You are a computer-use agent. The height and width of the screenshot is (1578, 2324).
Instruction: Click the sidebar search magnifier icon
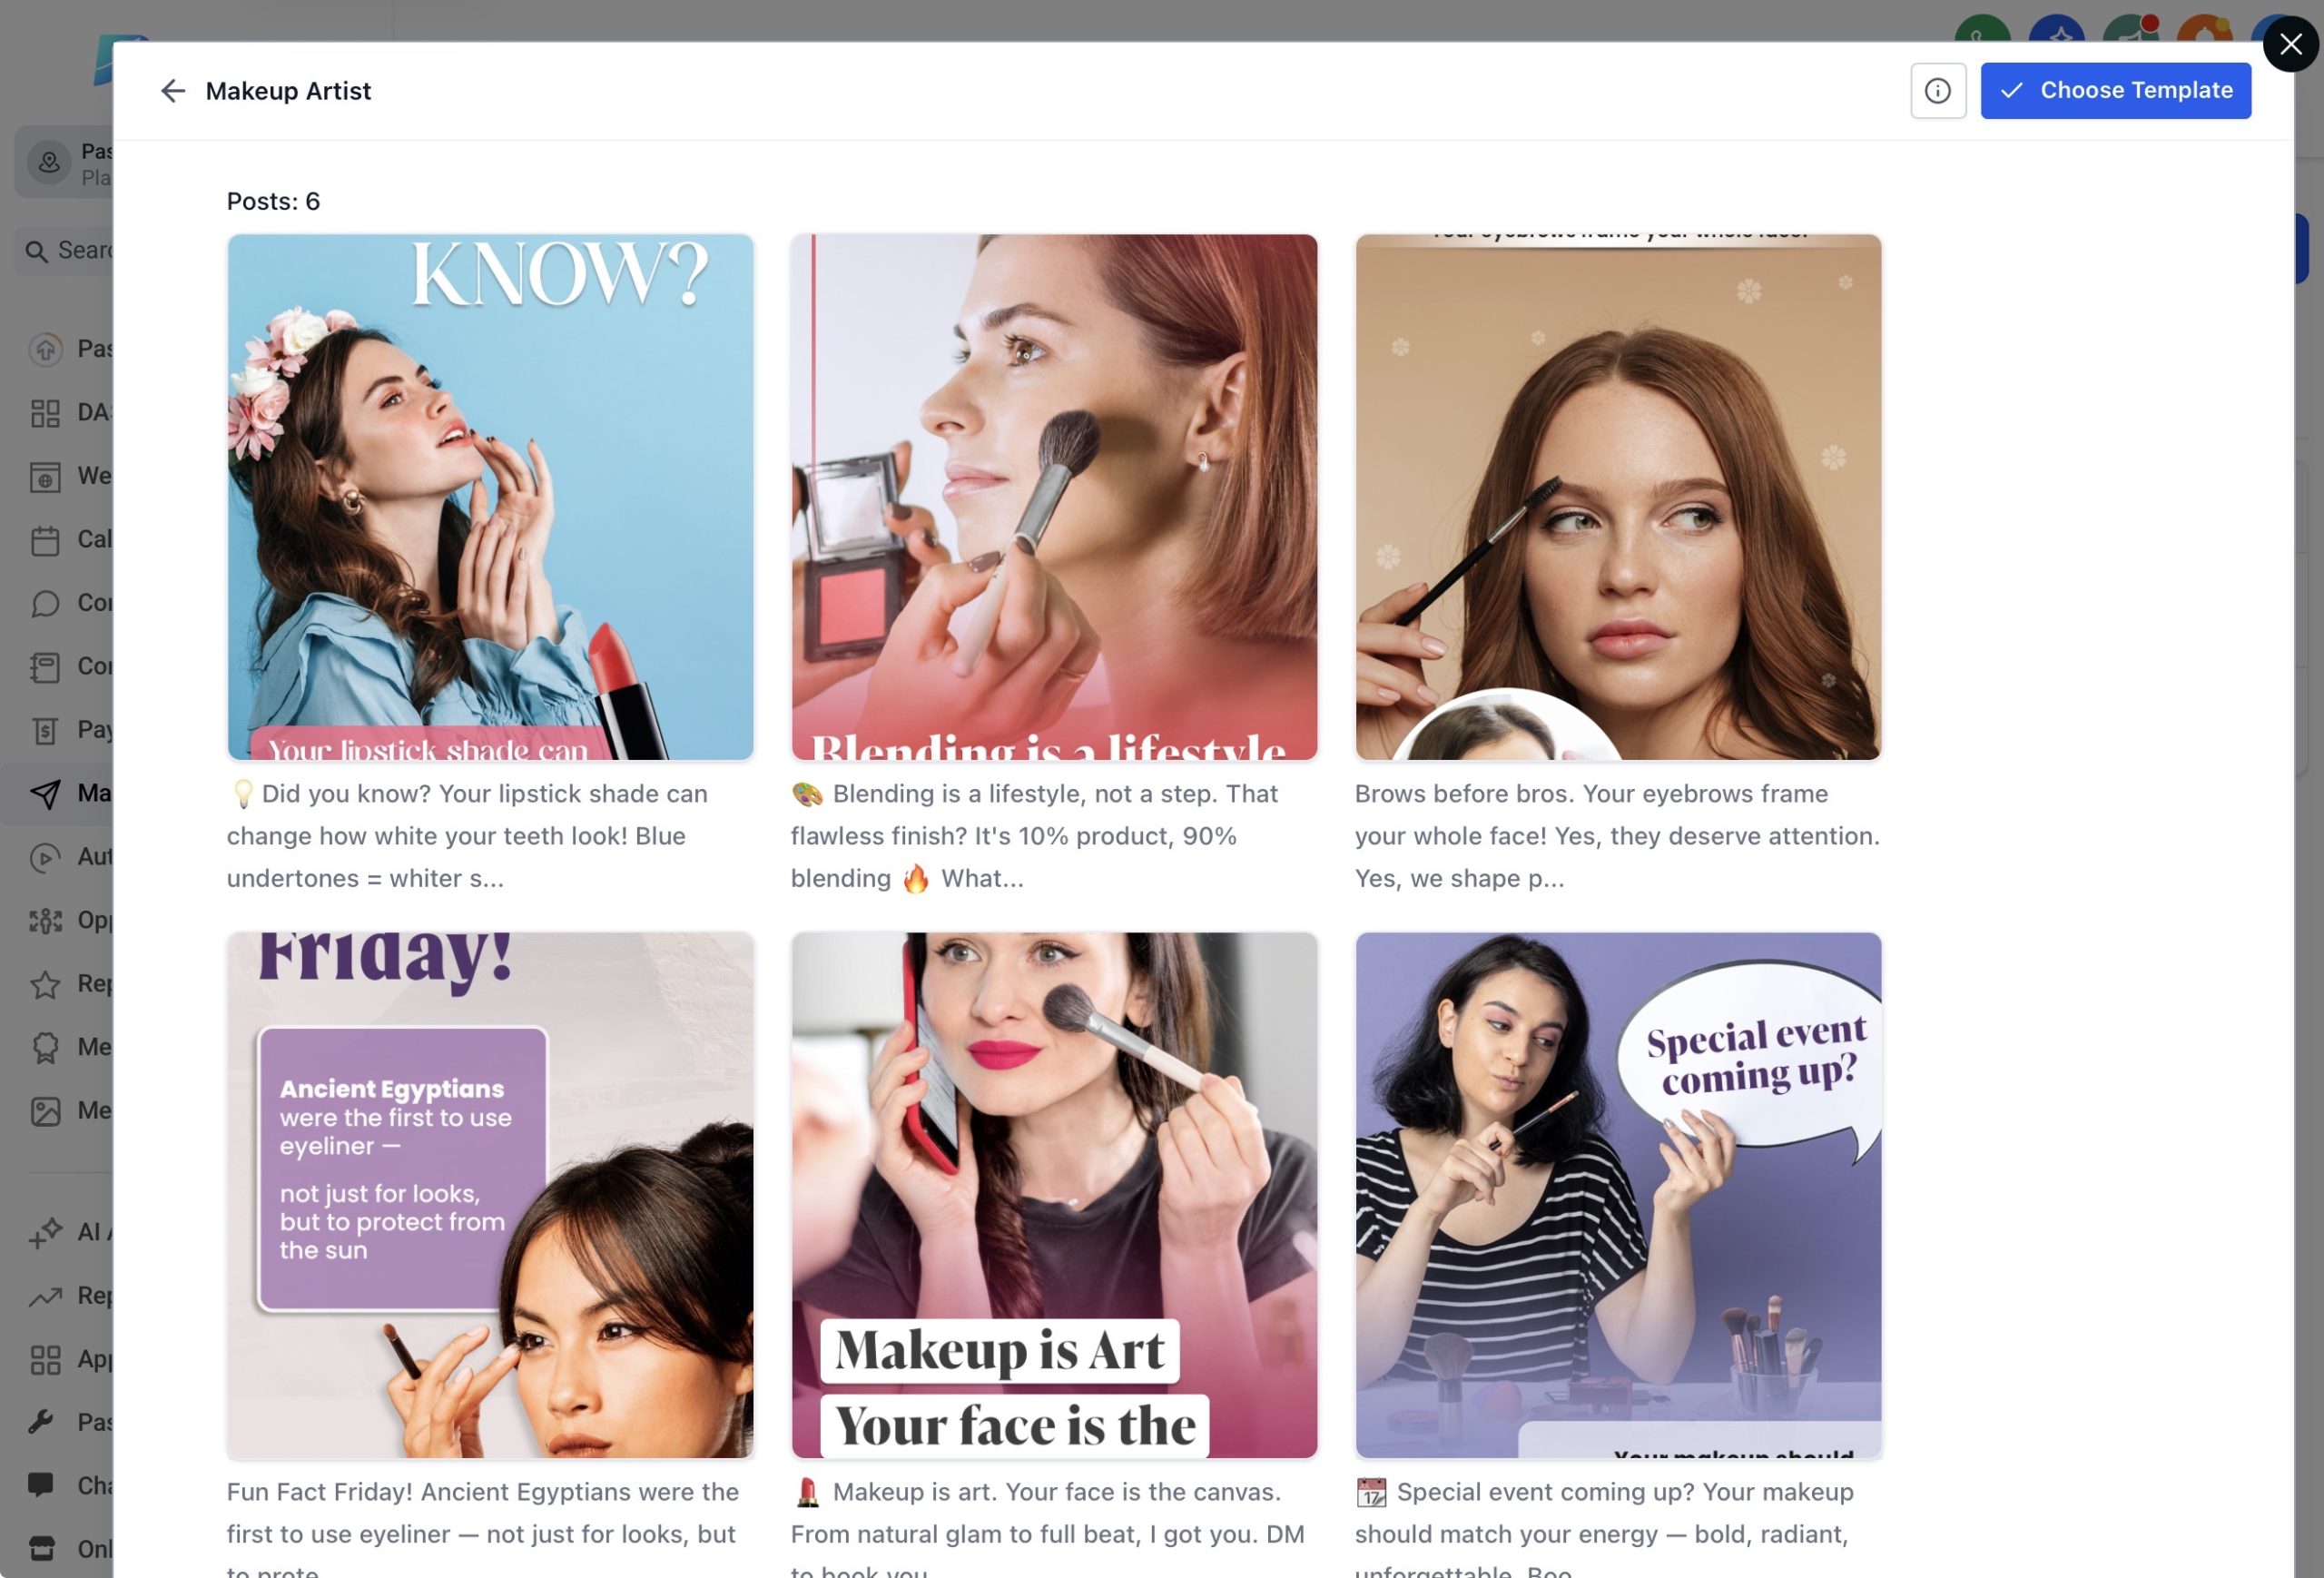pos(37,251)
